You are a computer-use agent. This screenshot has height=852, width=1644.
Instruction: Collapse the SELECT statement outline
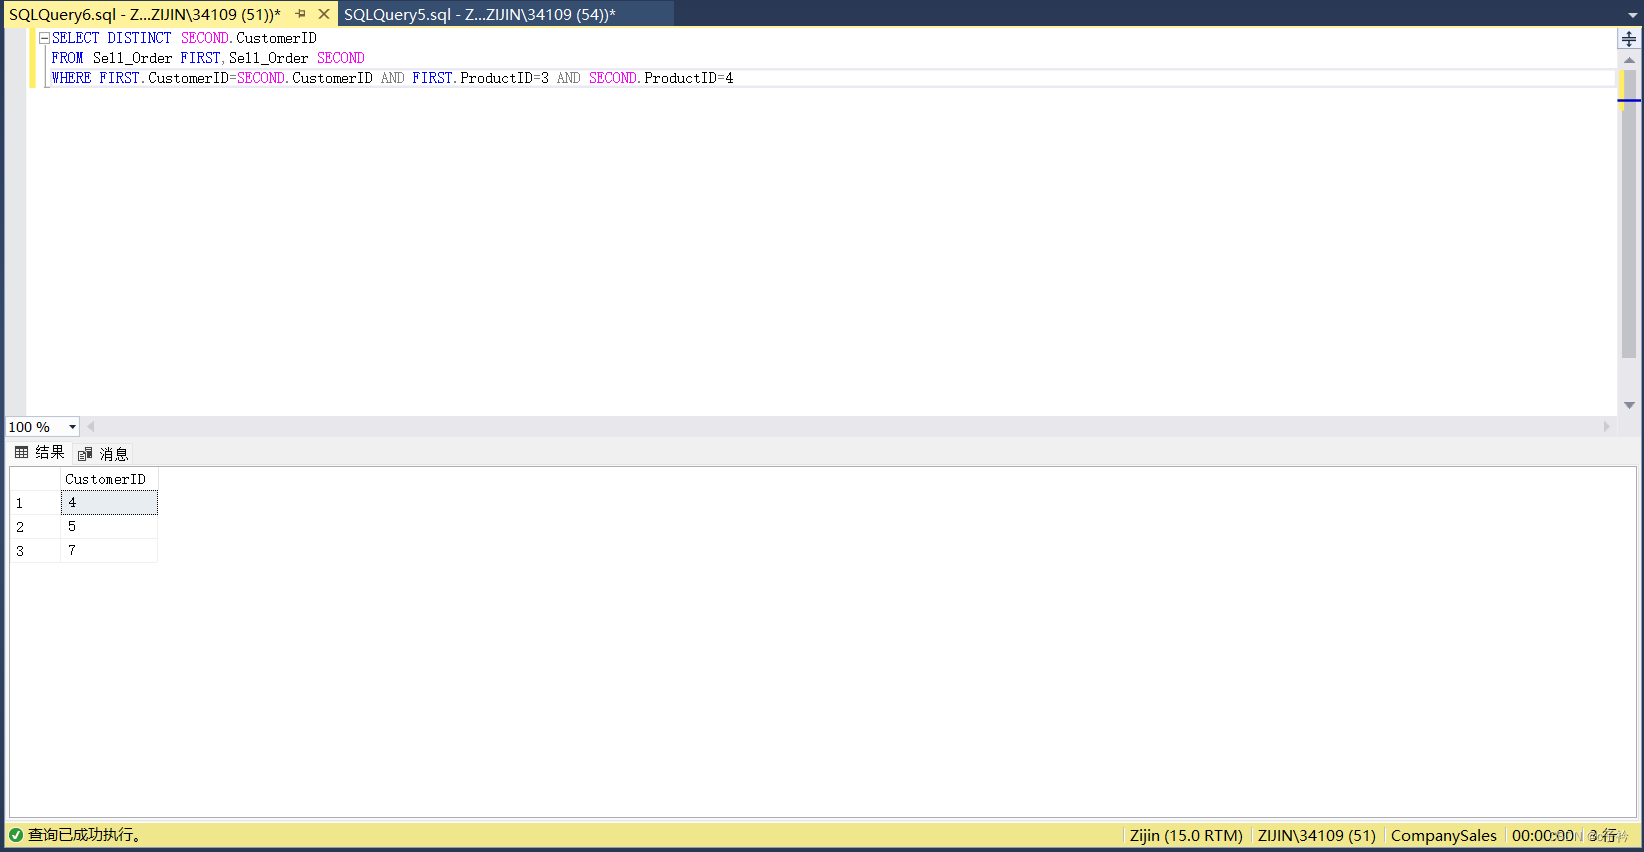click(44, 38)
